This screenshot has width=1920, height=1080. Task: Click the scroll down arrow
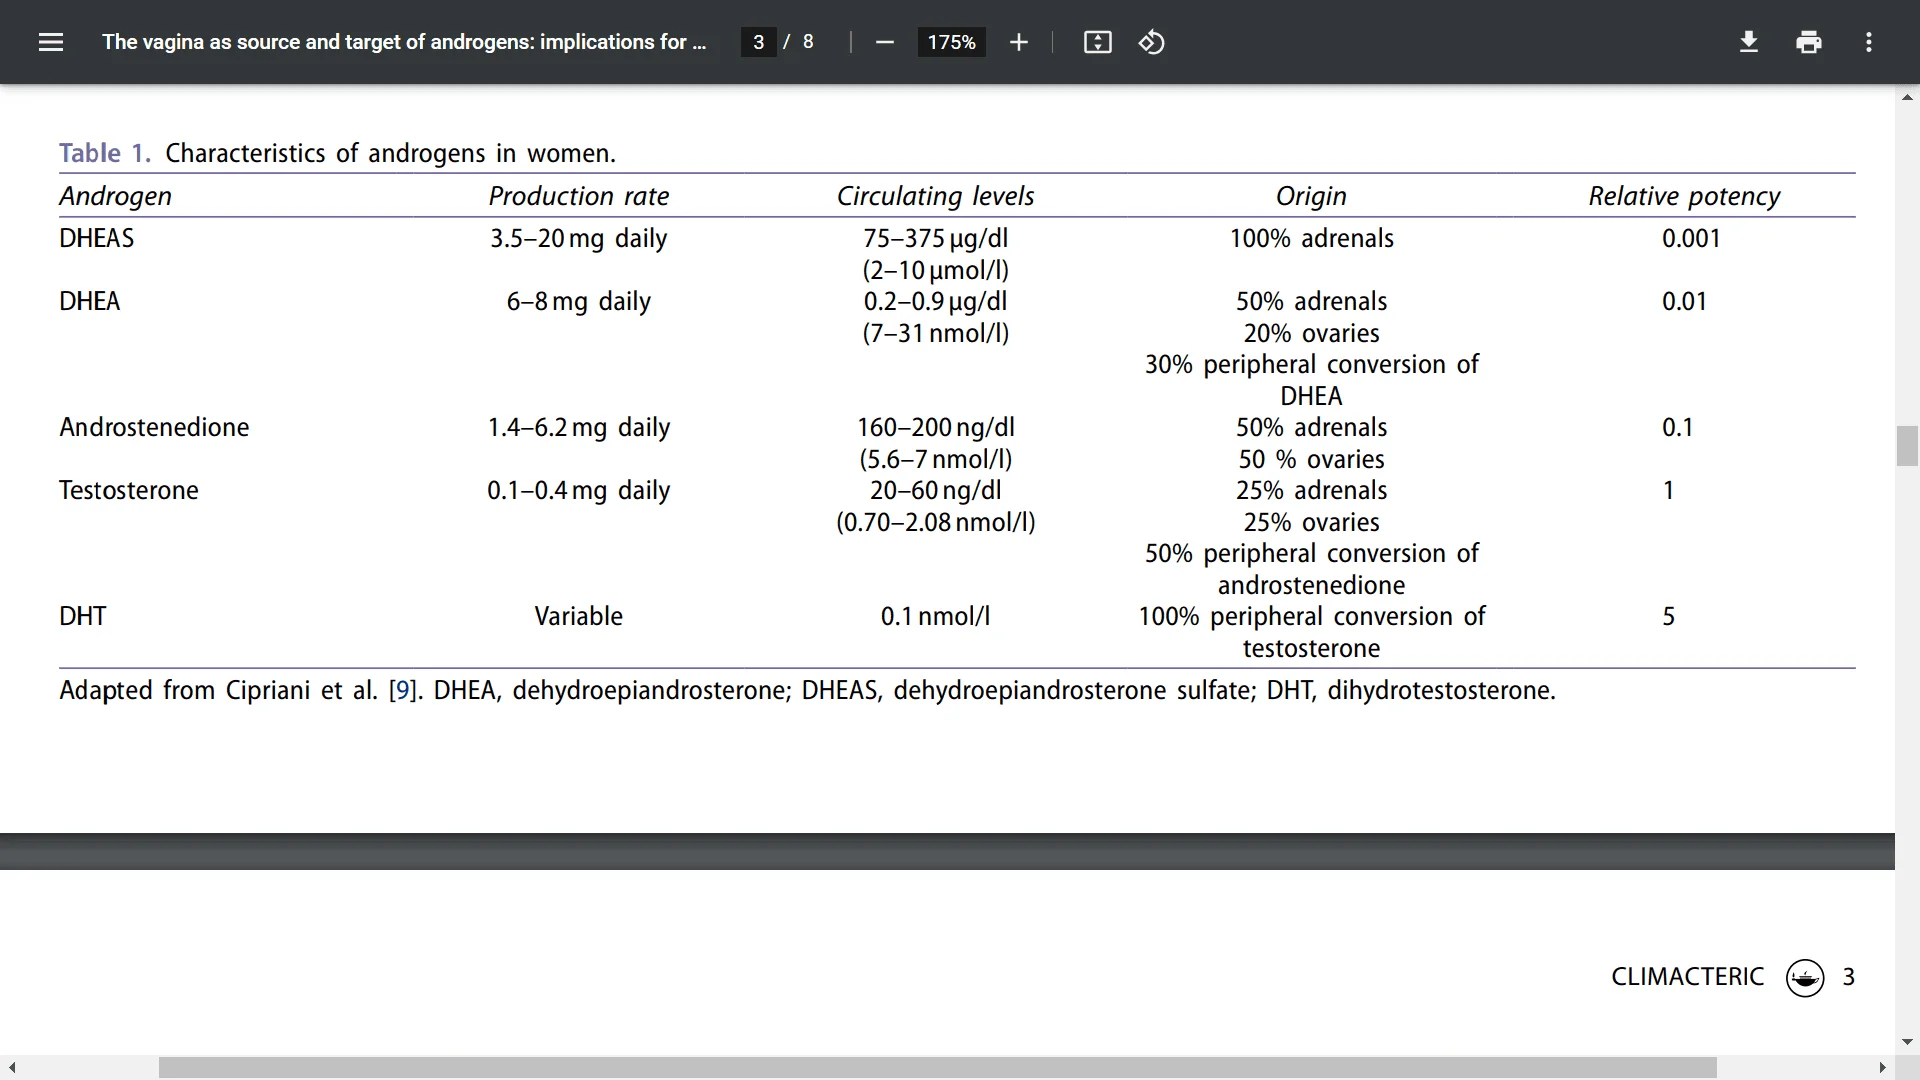[1907, 1042]
